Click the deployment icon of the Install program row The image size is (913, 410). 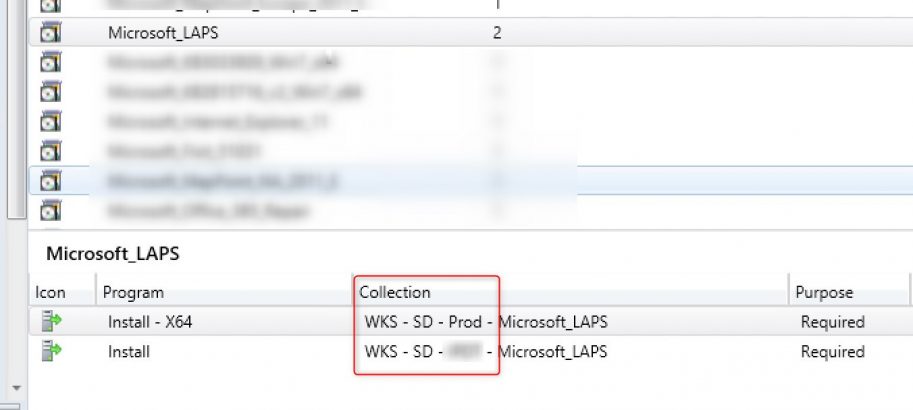pyautogui.click(x=51, y=351)
